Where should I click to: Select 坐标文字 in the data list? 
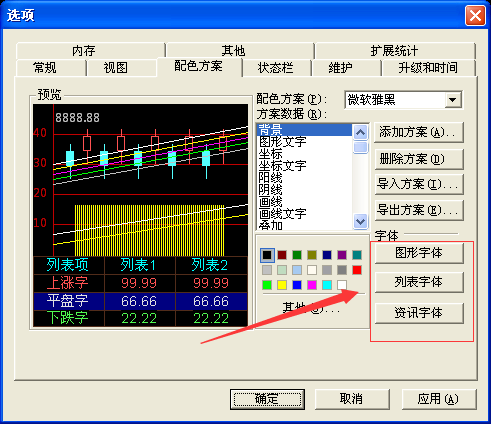point(305,166)
